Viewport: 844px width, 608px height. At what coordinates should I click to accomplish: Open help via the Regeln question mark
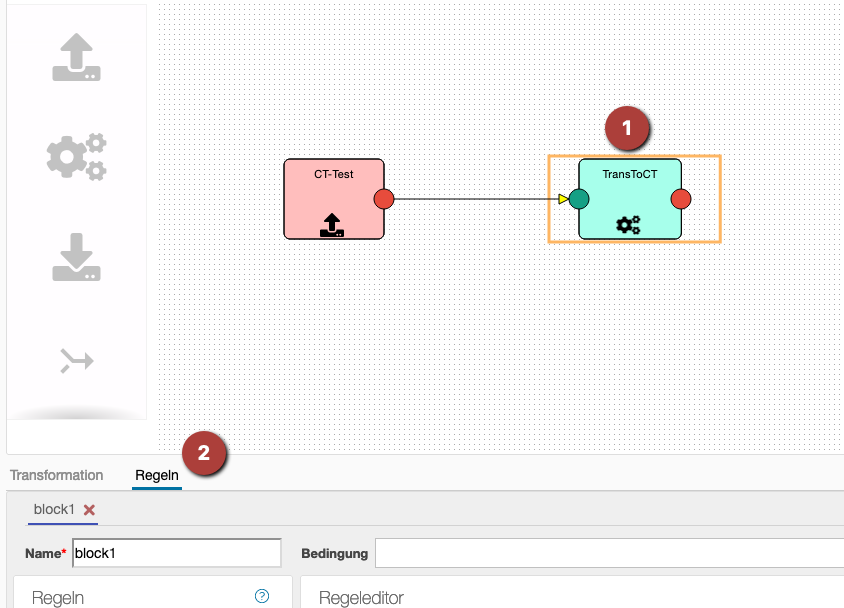(262, 596)
